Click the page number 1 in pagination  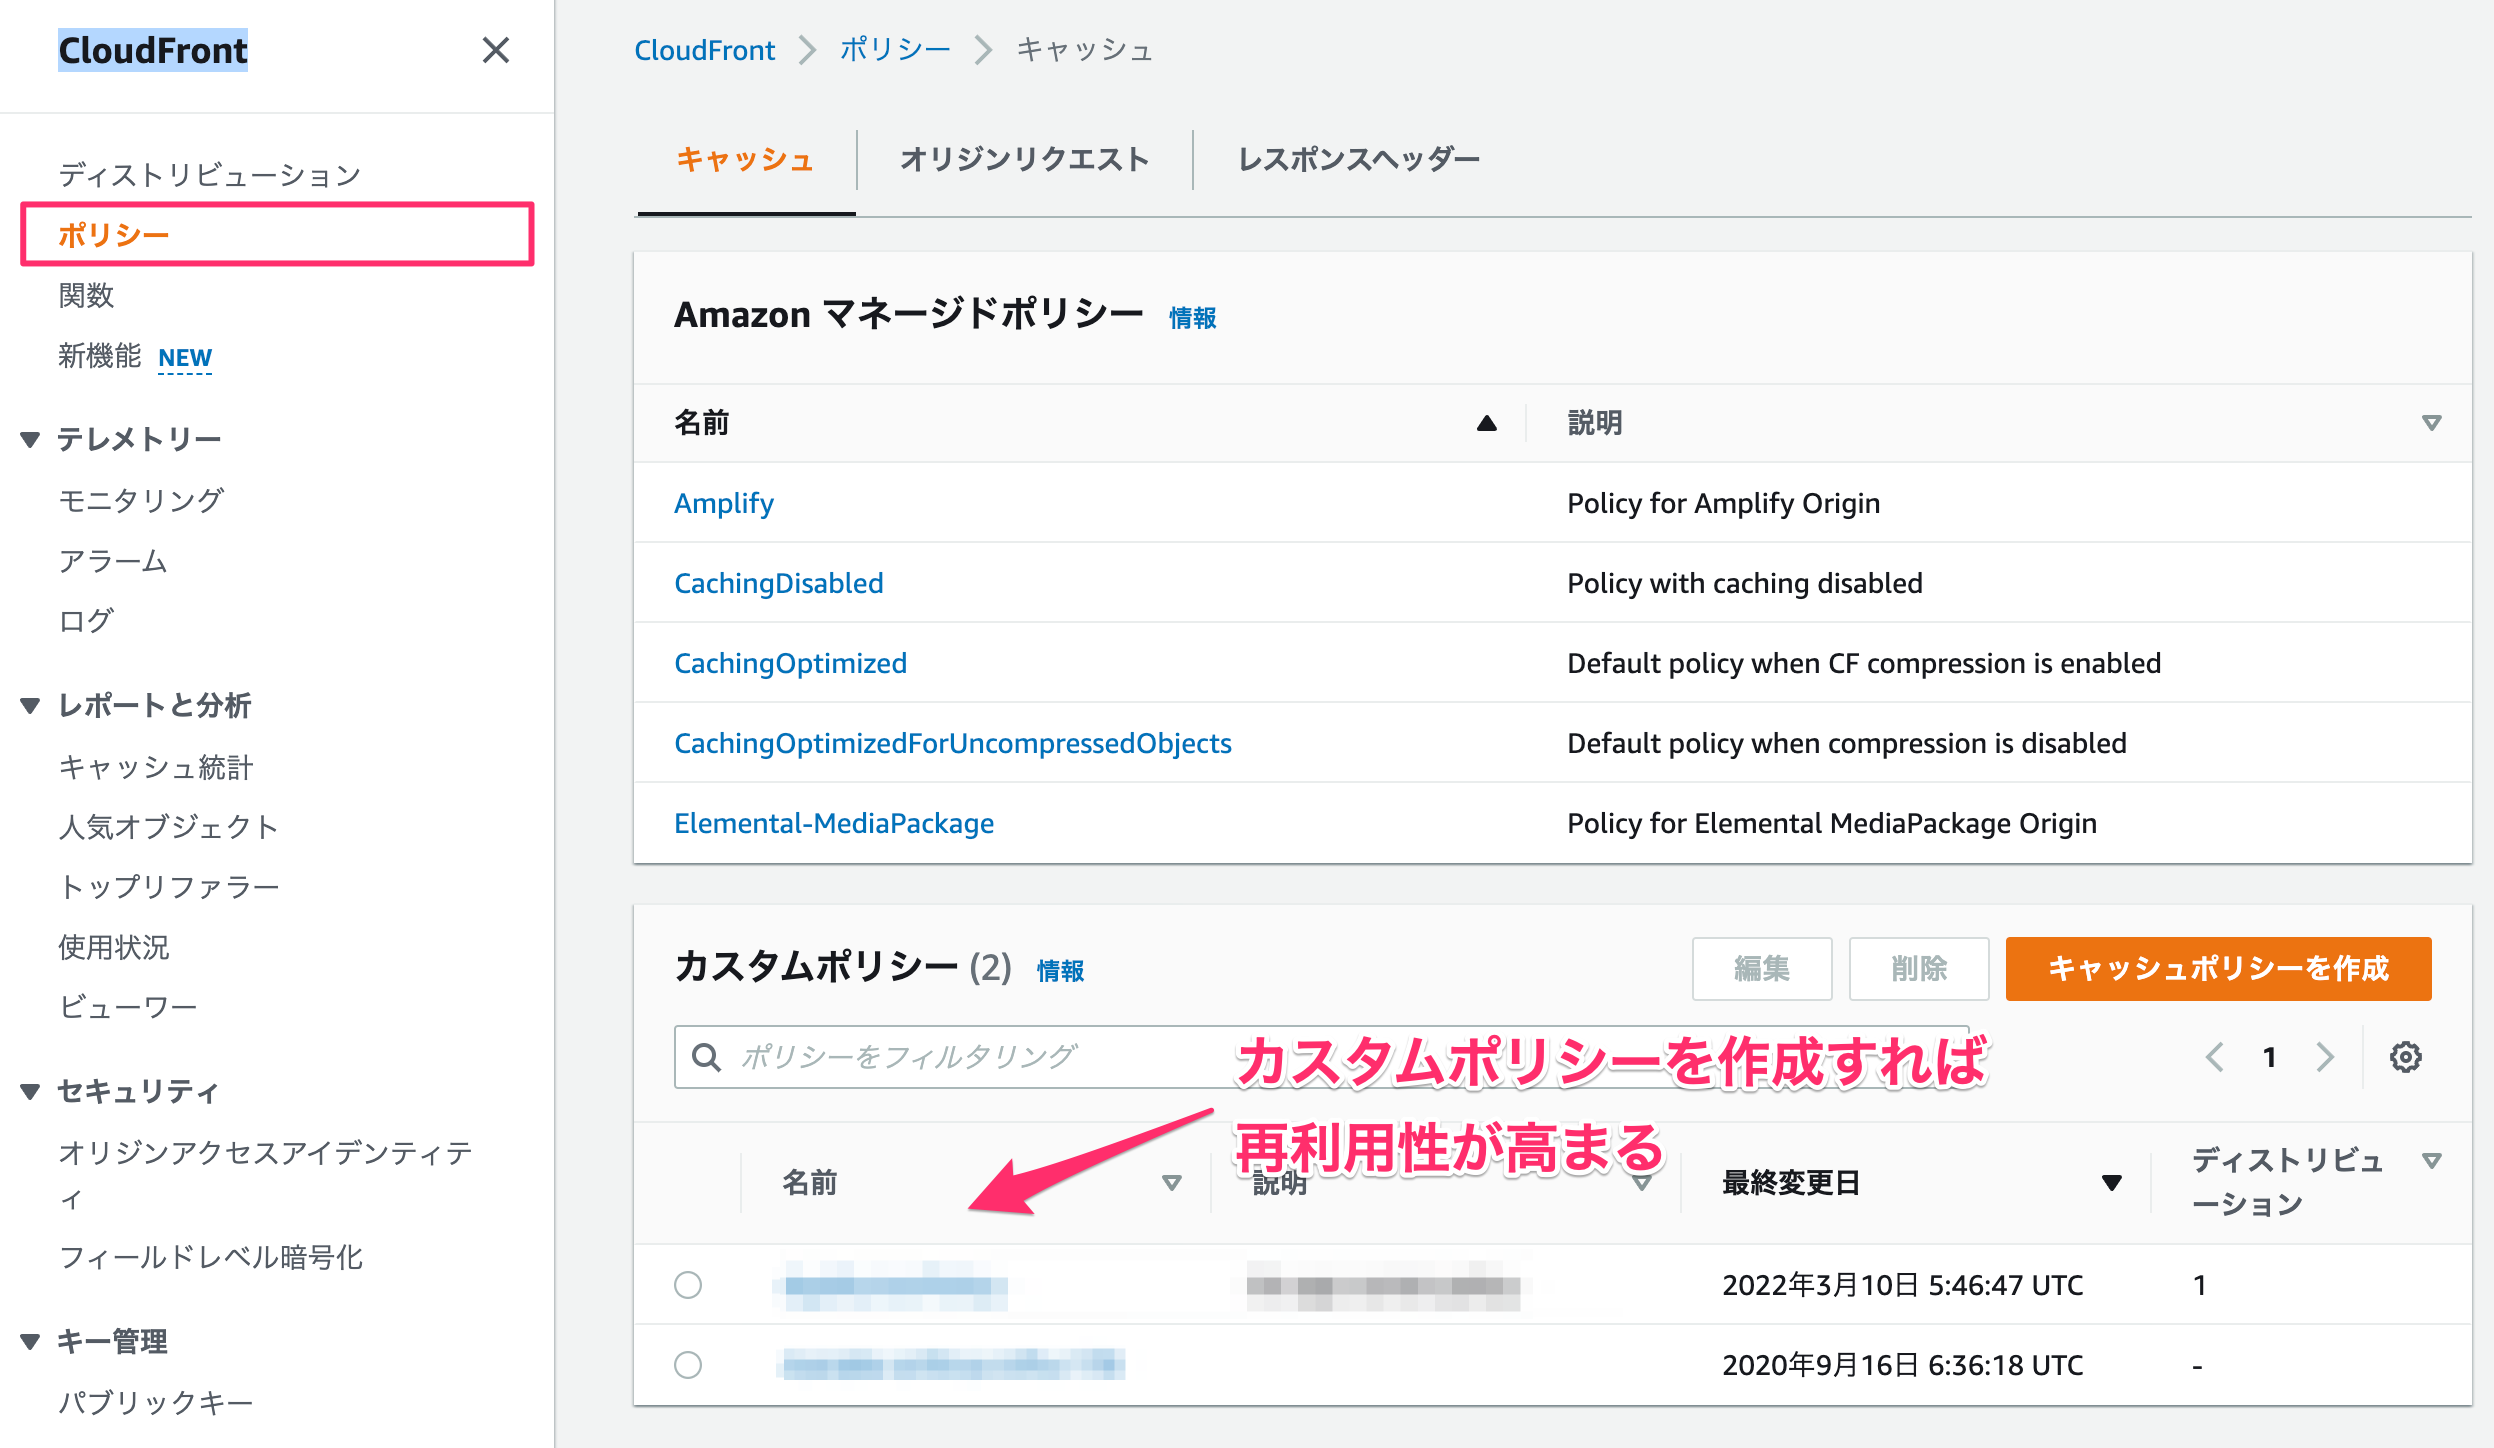2270,1057
